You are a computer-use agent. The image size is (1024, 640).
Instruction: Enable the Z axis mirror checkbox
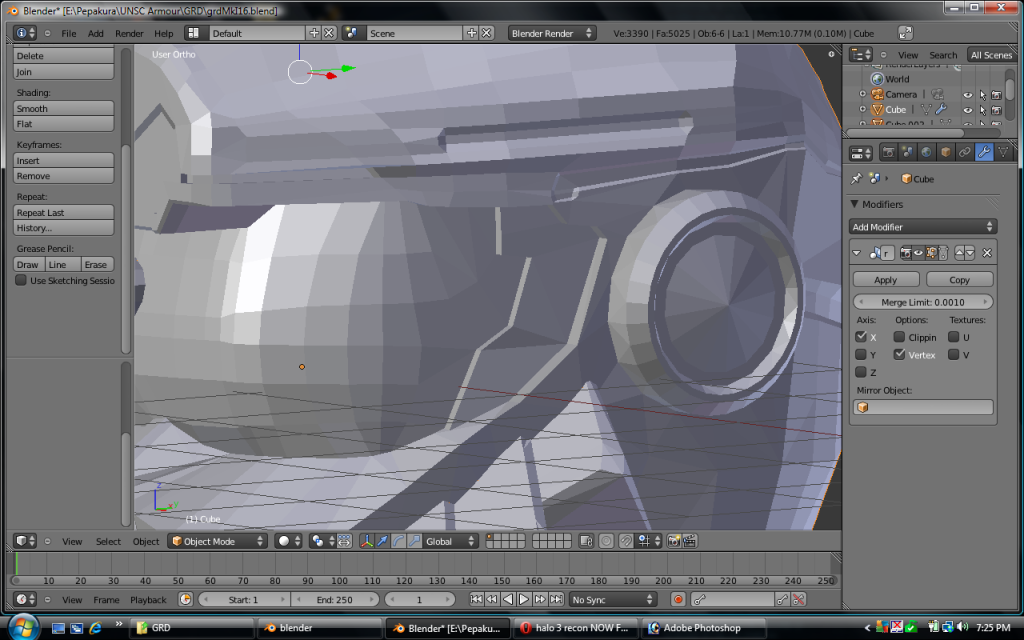[x=861, y=372]
